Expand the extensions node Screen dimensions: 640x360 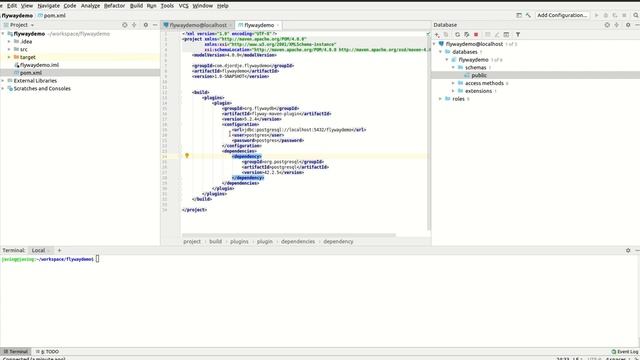coord(453,91)
